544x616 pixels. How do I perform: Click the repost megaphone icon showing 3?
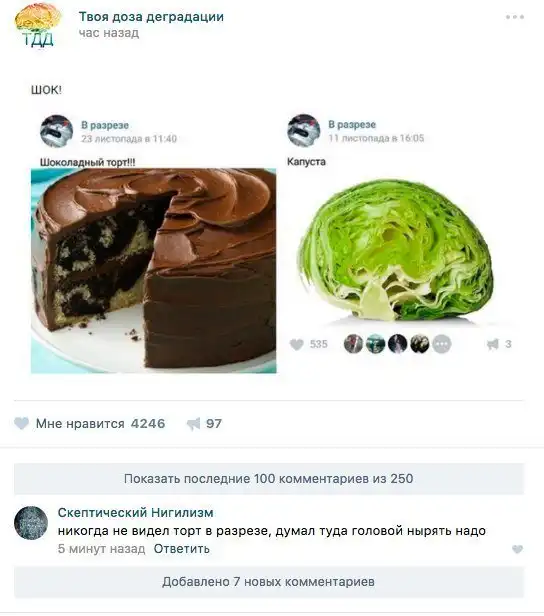tap(493, 344)
